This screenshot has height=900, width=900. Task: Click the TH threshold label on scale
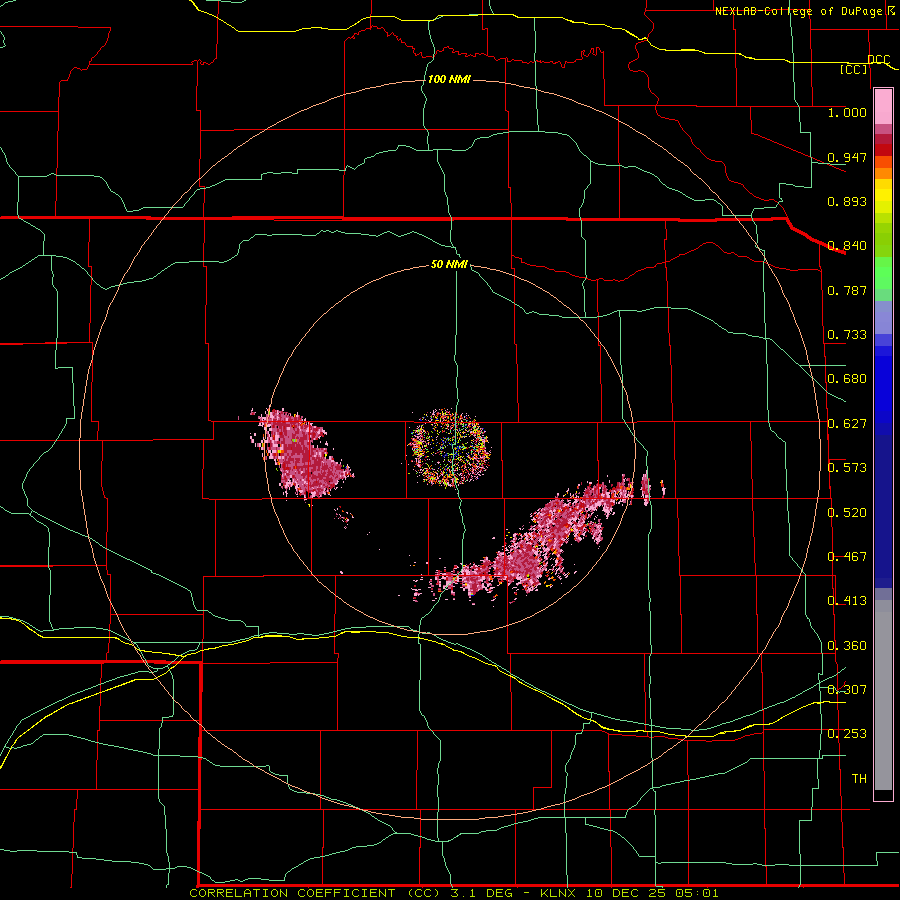(859, 778)
